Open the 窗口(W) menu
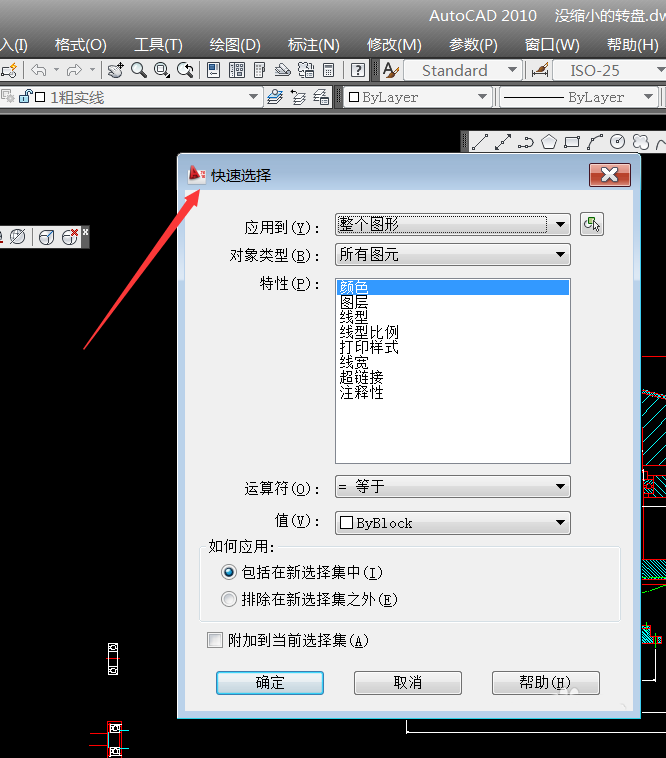 (552, 45)
